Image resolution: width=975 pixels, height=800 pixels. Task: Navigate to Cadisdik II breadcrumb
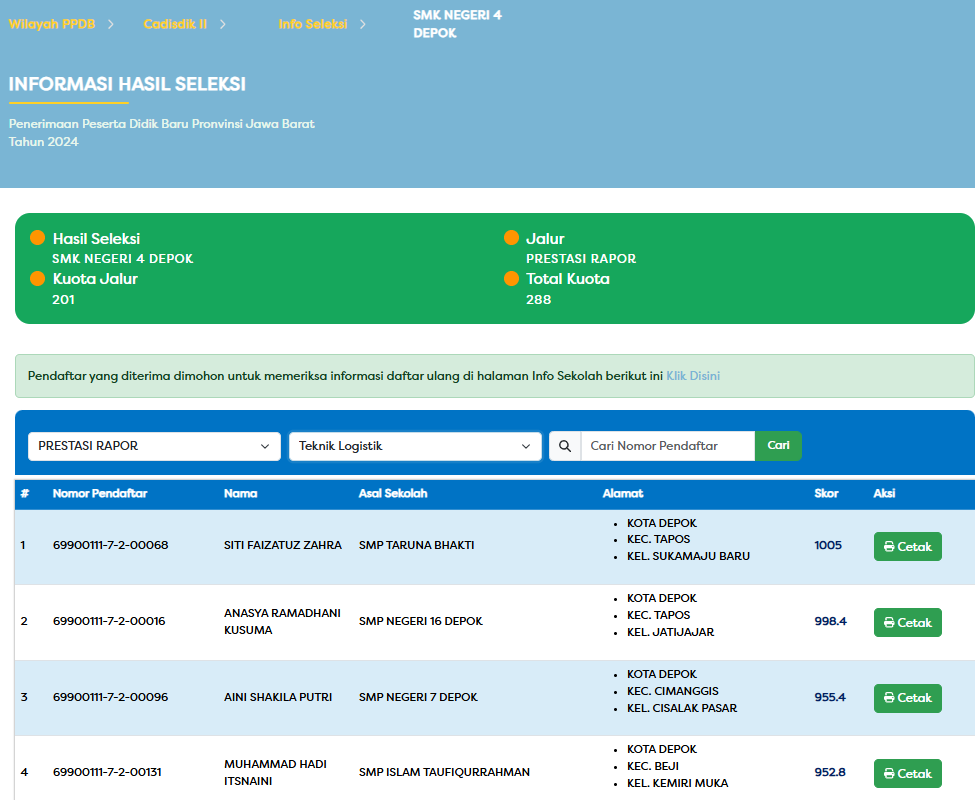point(175,24)
